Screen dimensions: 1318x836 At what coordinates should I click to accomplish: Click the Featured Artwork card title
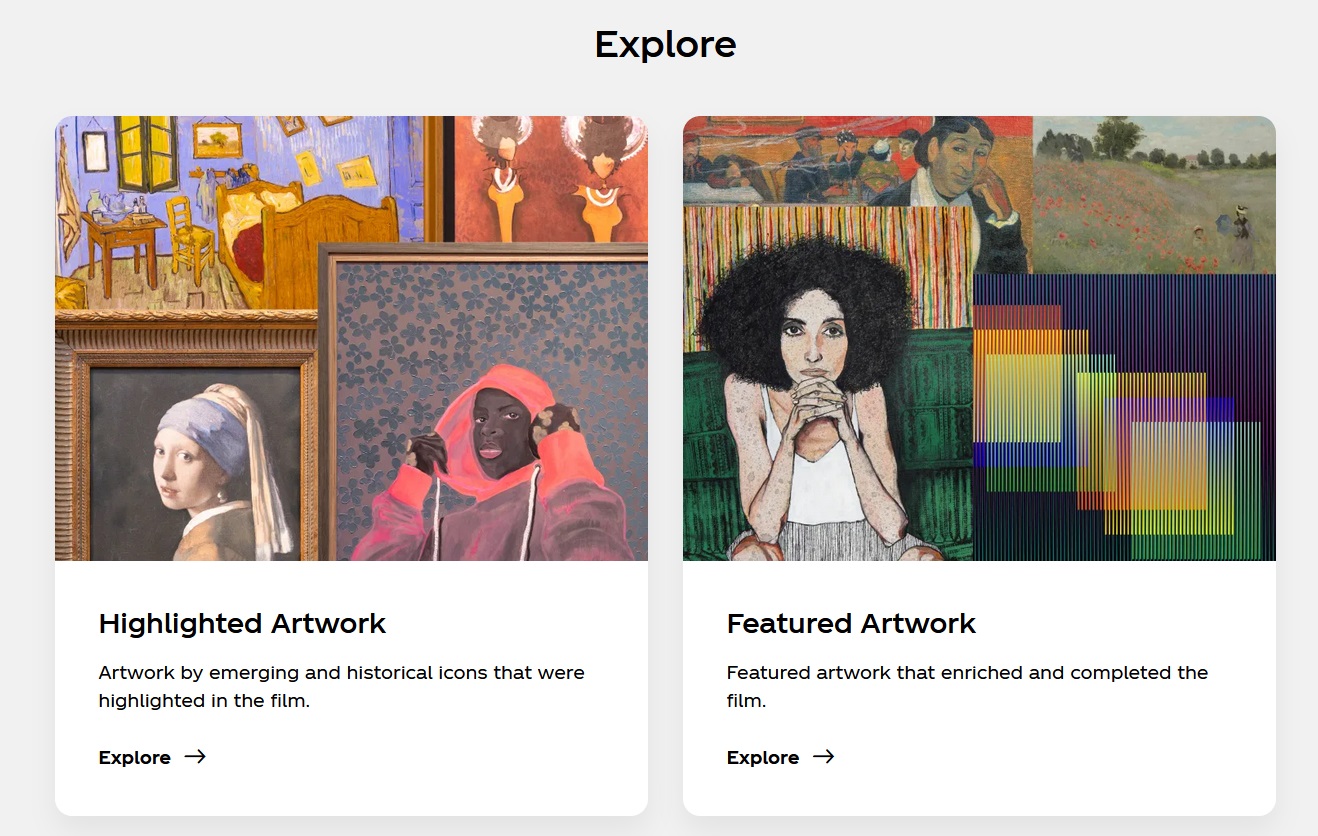851,624
